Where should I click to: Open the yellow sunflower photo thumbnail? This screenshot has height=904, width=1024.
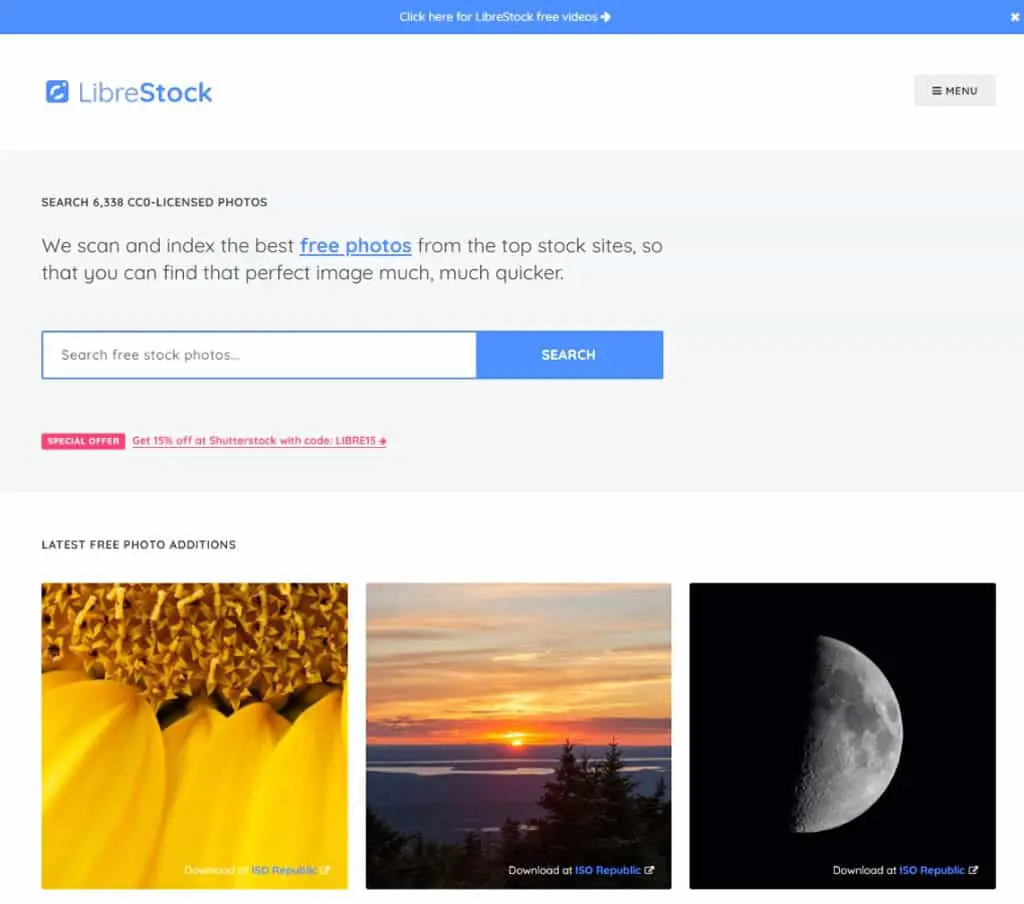[x=195, y=735]
